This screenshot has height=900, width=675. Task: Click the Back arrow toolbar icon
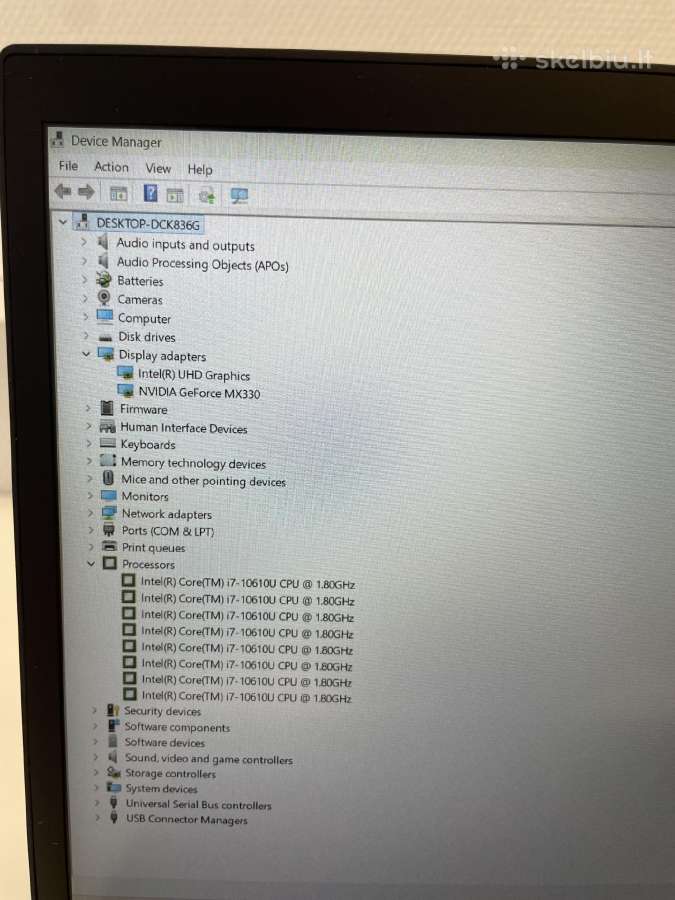[63, 192]
